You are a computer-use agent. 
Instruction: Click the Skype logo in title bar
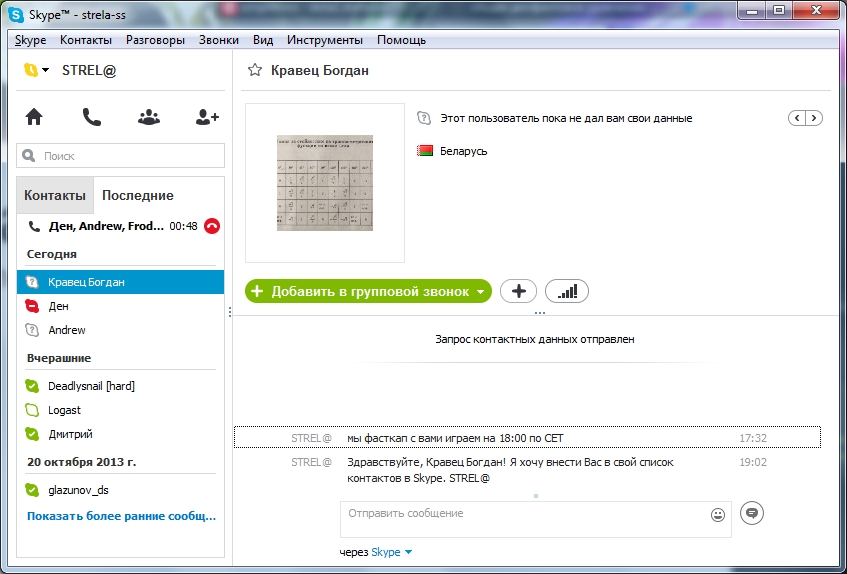point(16,15)
